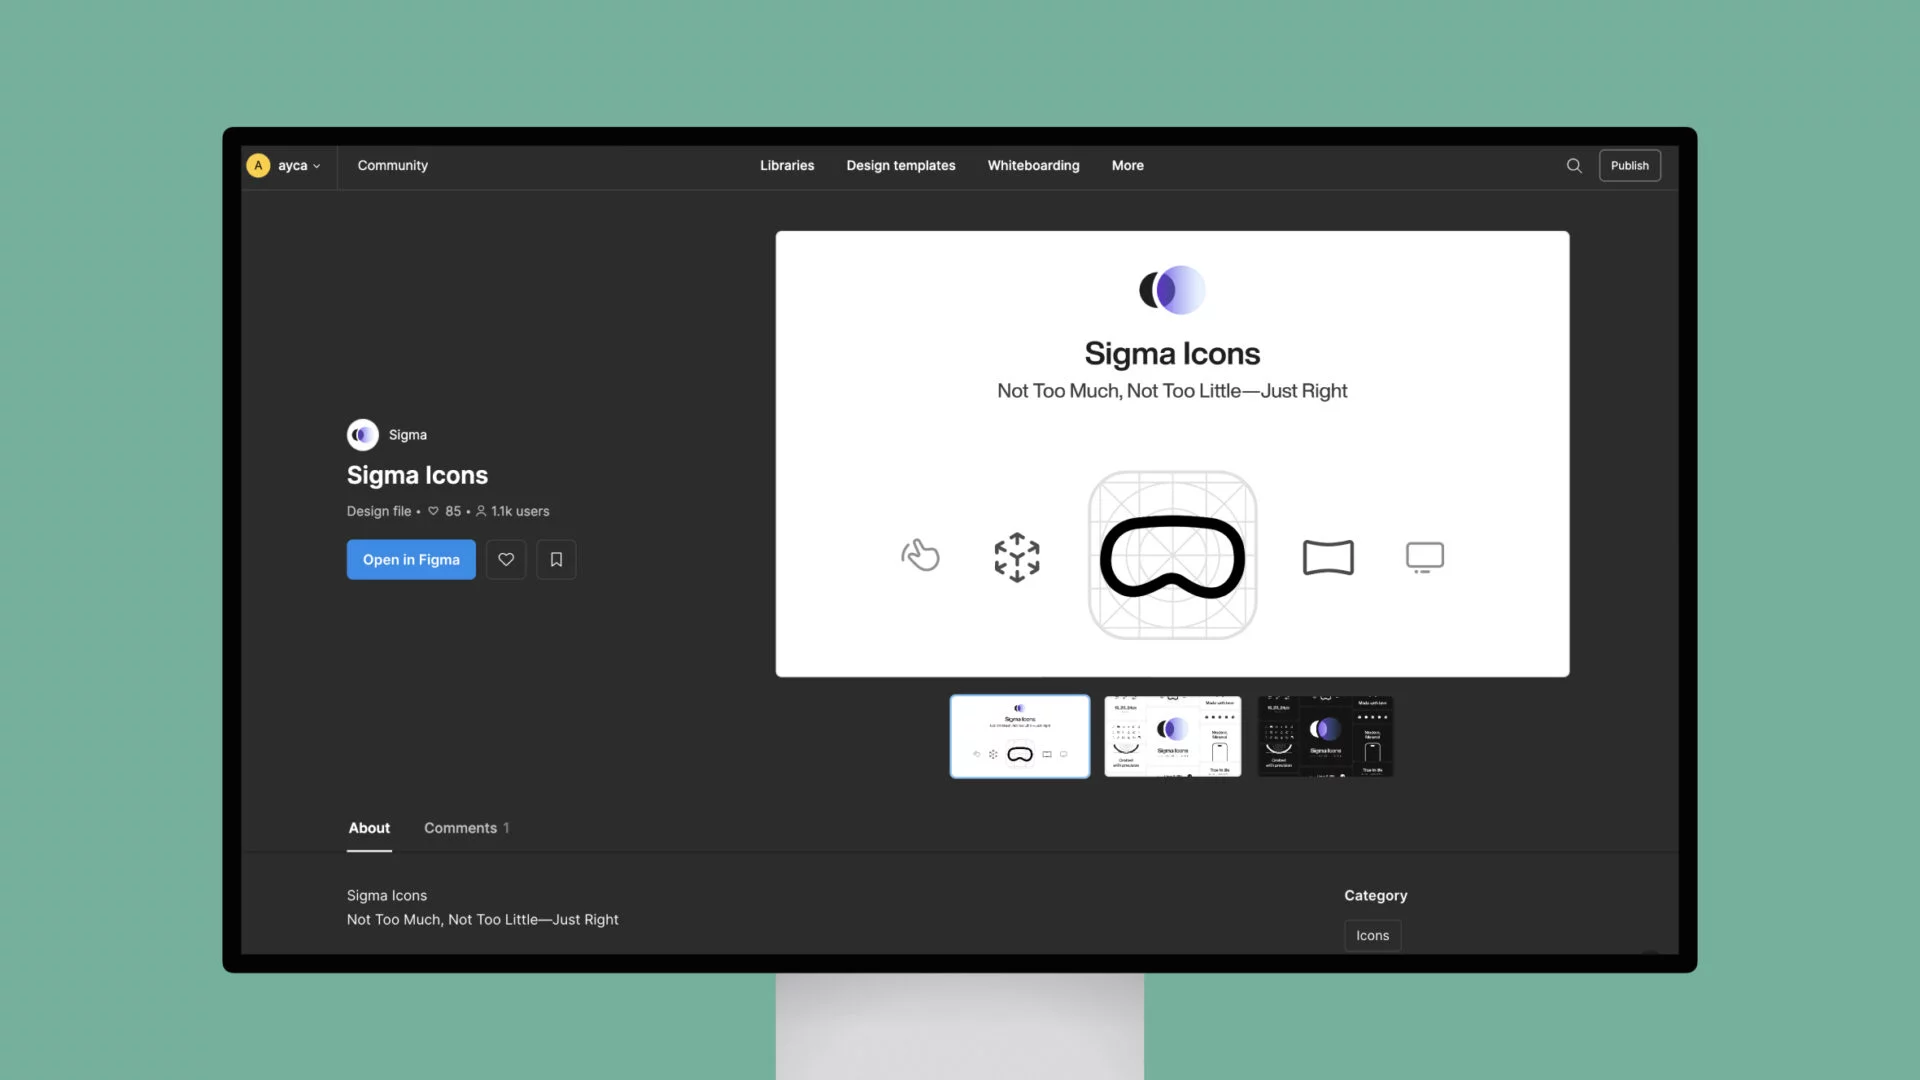Toggle the bookmark/save icon

click(x=556, y=559)
